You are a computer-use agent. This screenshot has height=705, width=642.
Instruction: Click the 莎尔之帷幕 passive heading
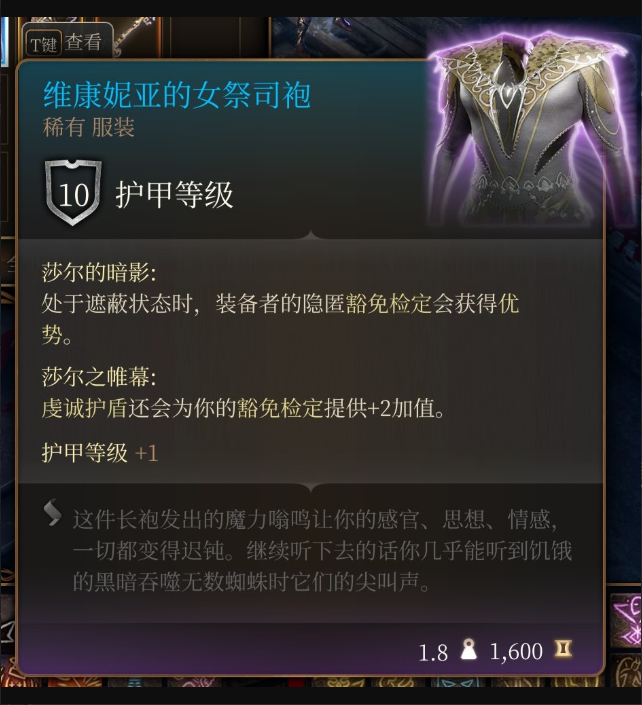[x=99, y=377]
